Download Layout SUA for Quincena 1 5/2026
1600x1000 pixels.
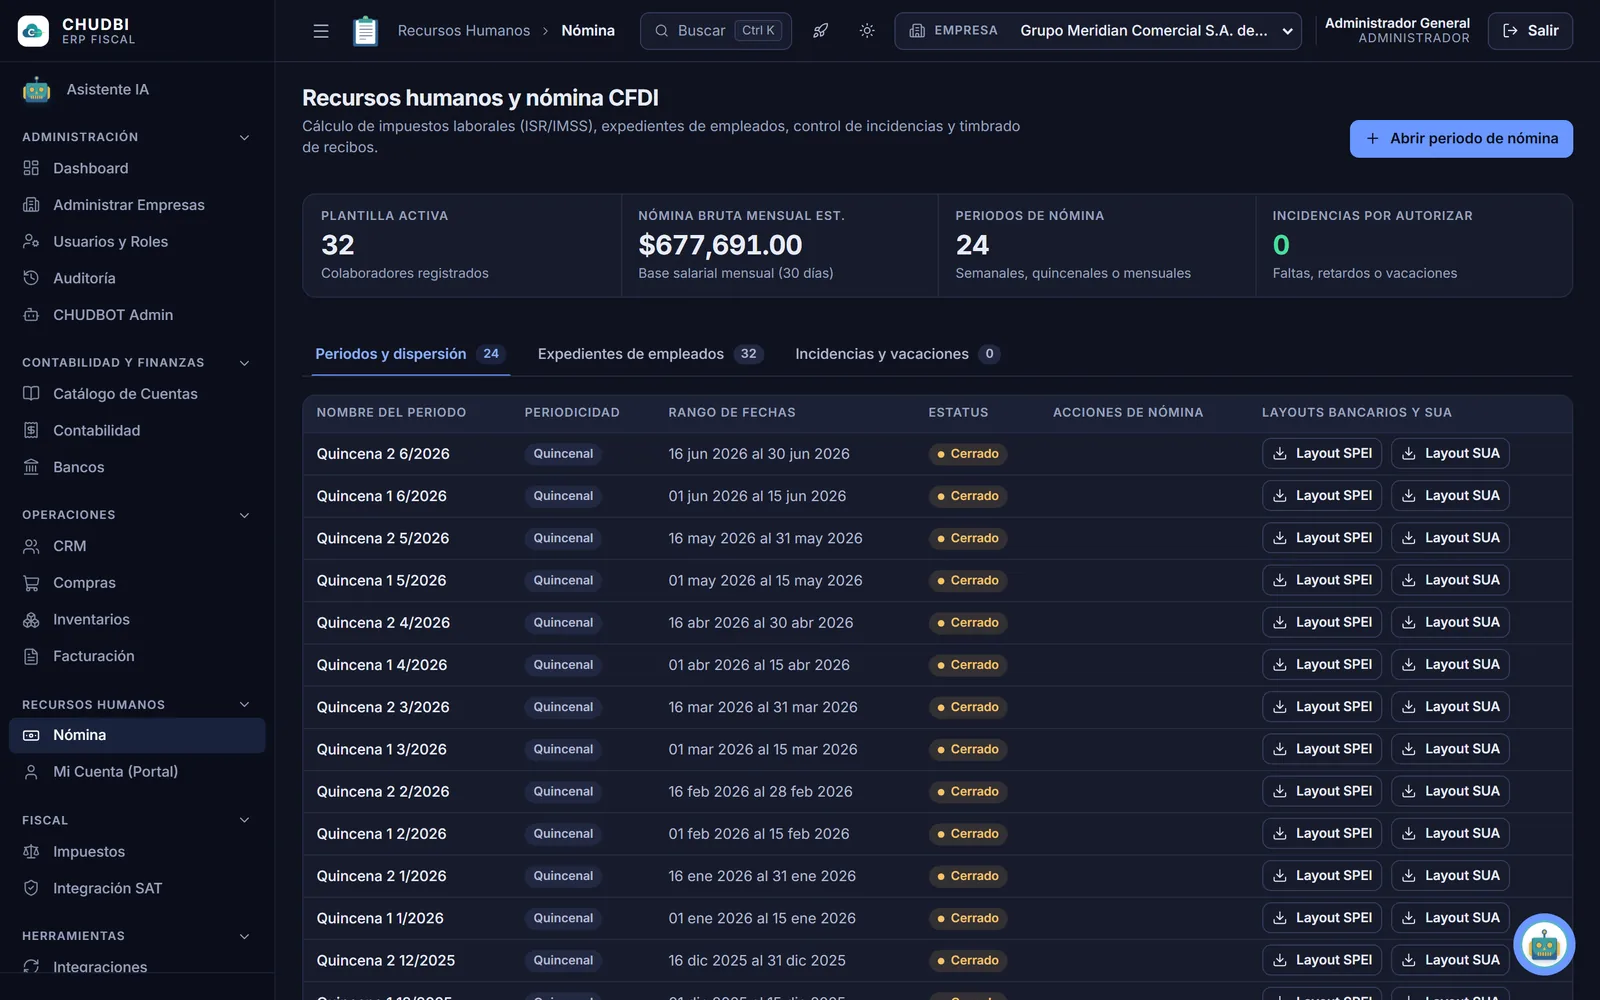click(1450, 580)
